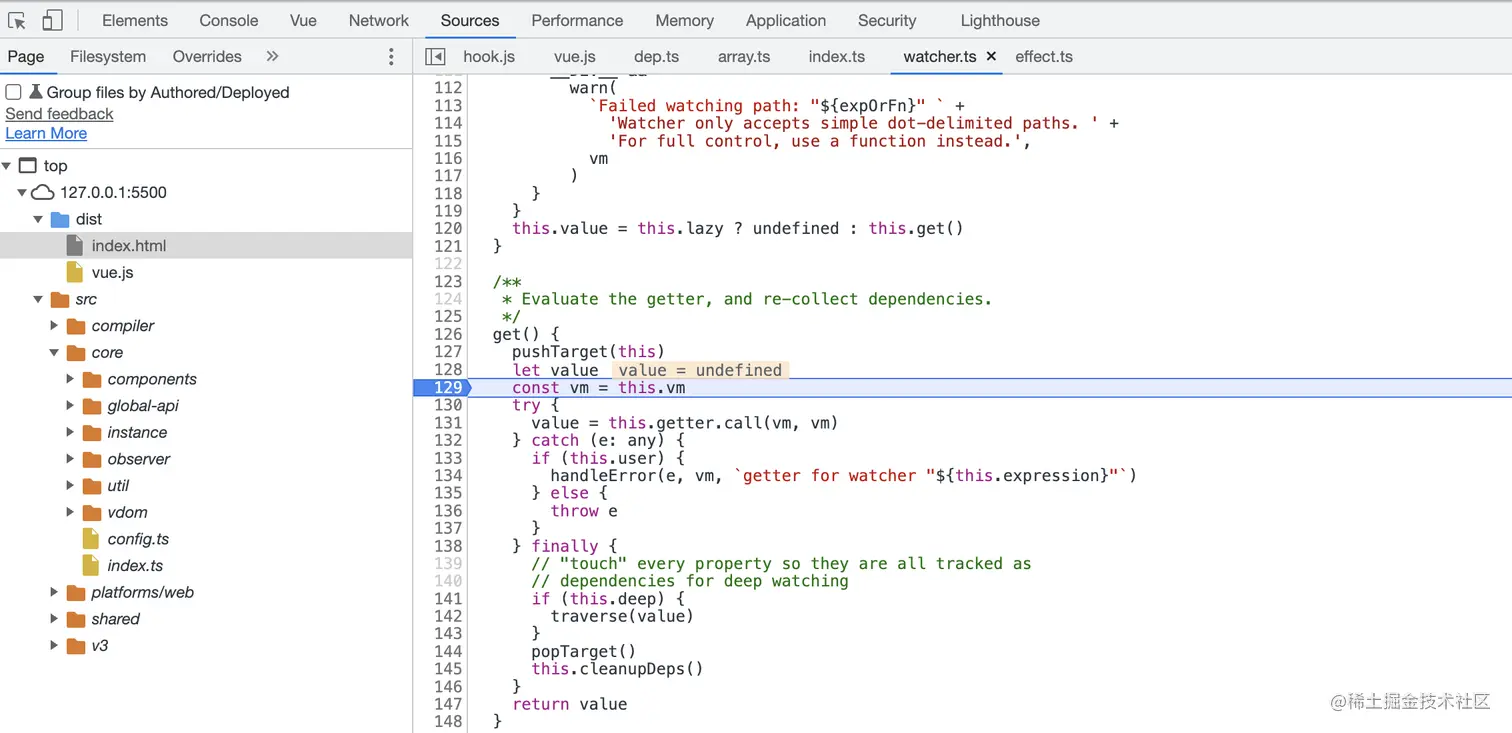The image size is (1512, 733).
Task: Click the pushTarget(this) code line
Action: pyautogui.click(x=589, y=352)
